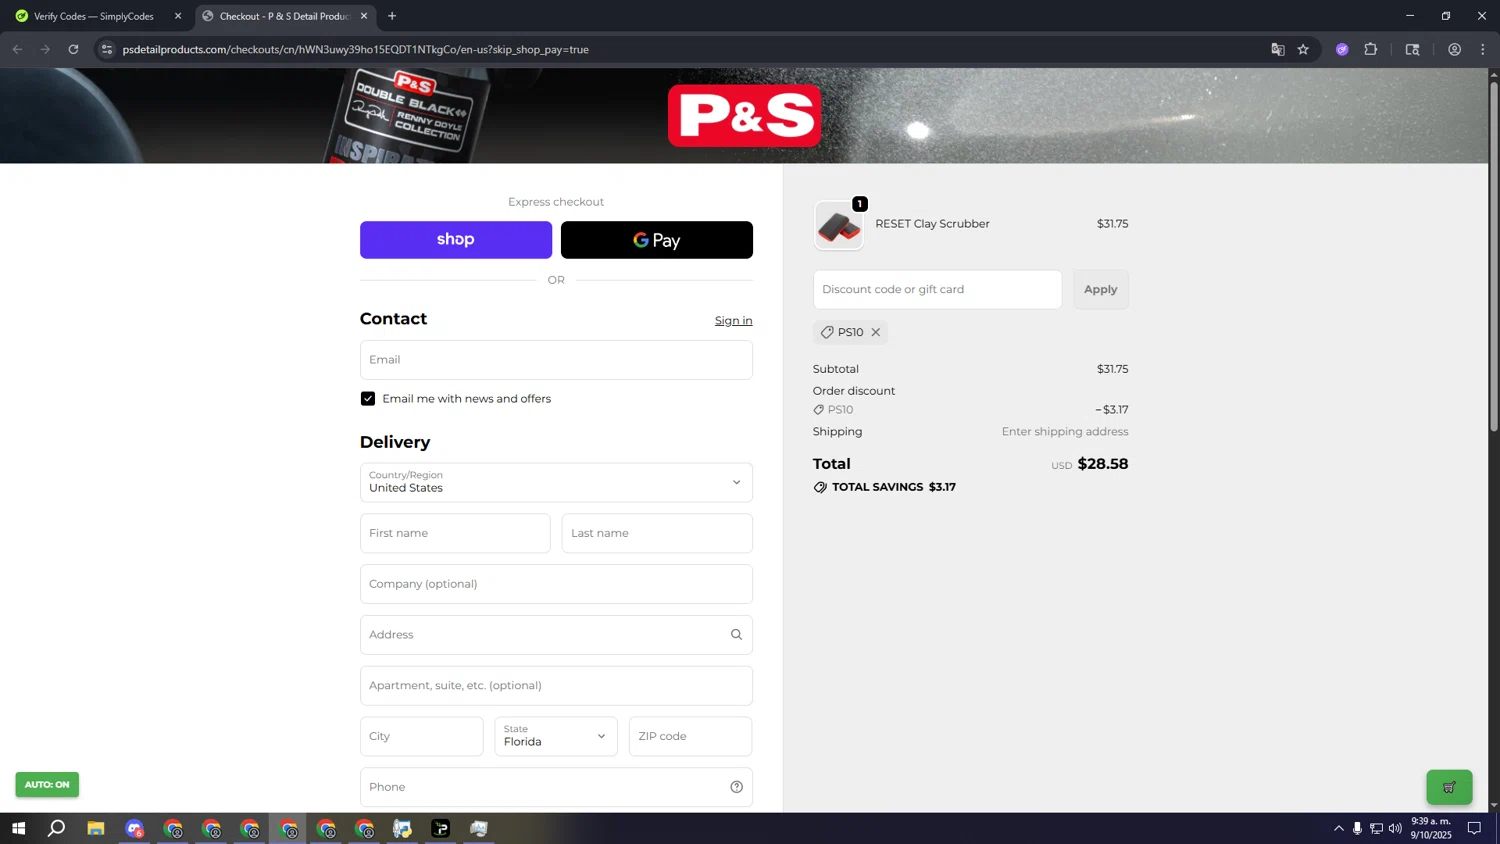The image size is (1500, 844).
Task: Click the Sign in link
Action: click(x=733, y=320)
